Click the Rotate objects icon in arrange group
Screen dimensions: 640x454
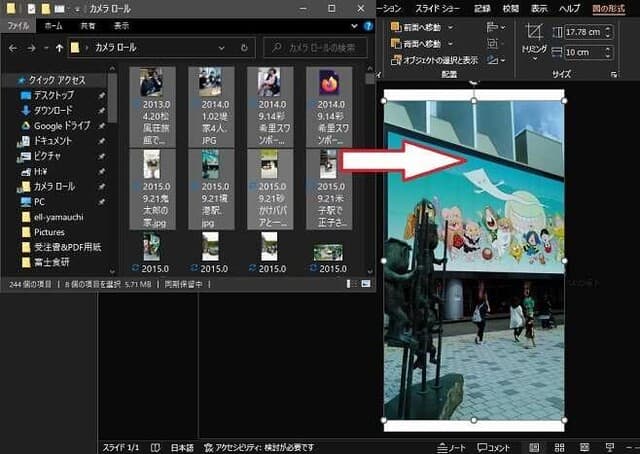[x=493, y=60]
